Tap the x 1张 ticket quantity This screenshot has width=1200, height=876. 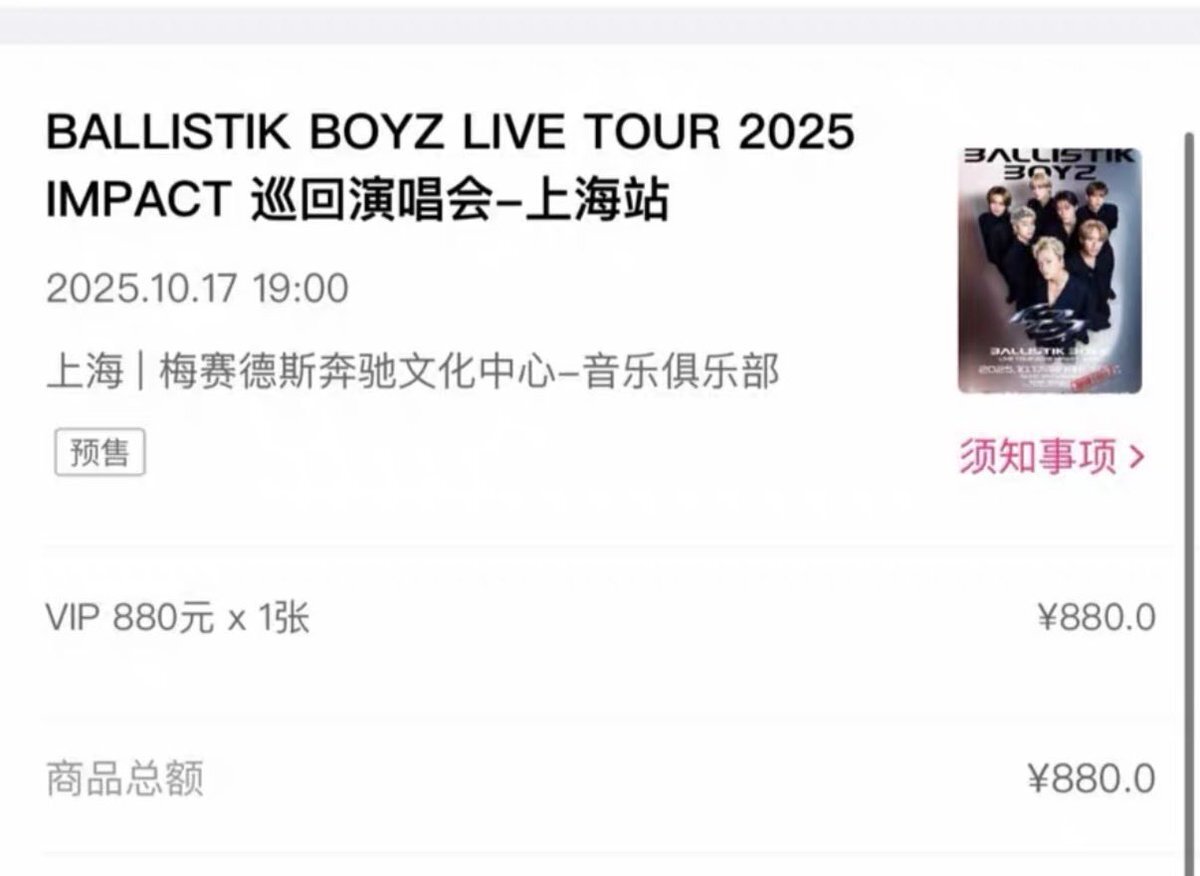269,618
